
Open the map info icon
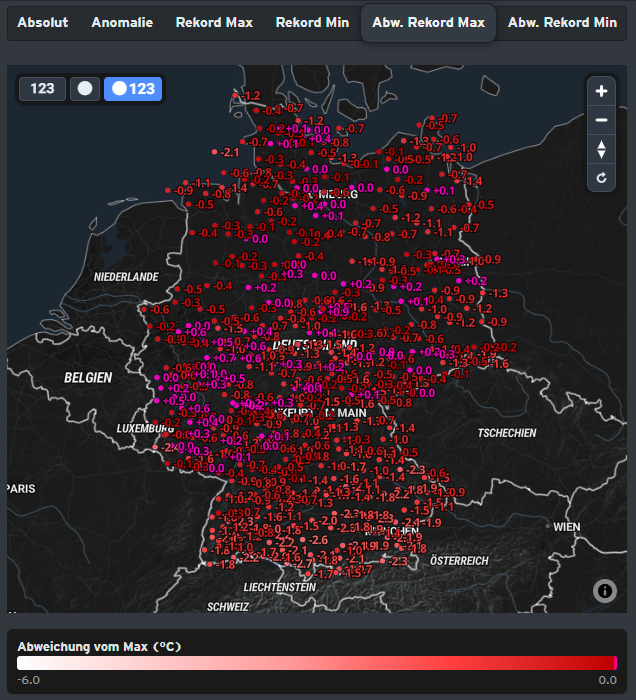(x=605, y=591)
